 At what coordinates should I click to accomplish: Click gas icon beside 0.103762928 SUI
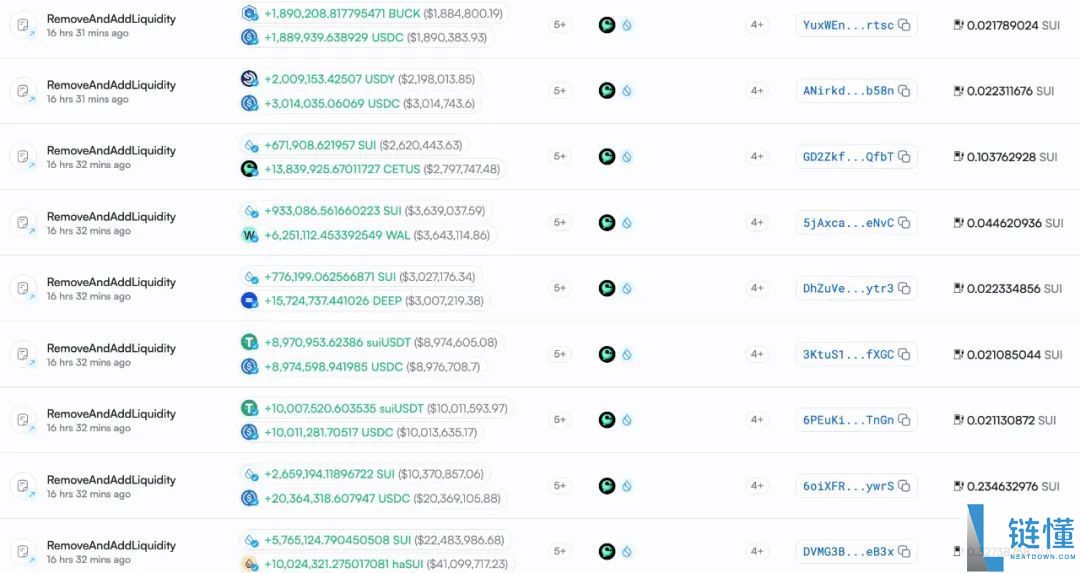click(x=958, y=156)
